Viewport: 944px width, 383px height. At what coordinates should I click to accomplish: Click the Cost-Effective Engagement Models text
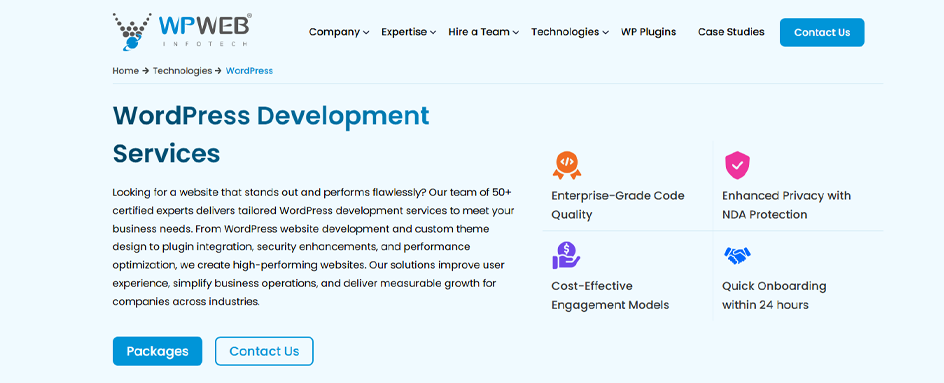[x=610, y=295]
